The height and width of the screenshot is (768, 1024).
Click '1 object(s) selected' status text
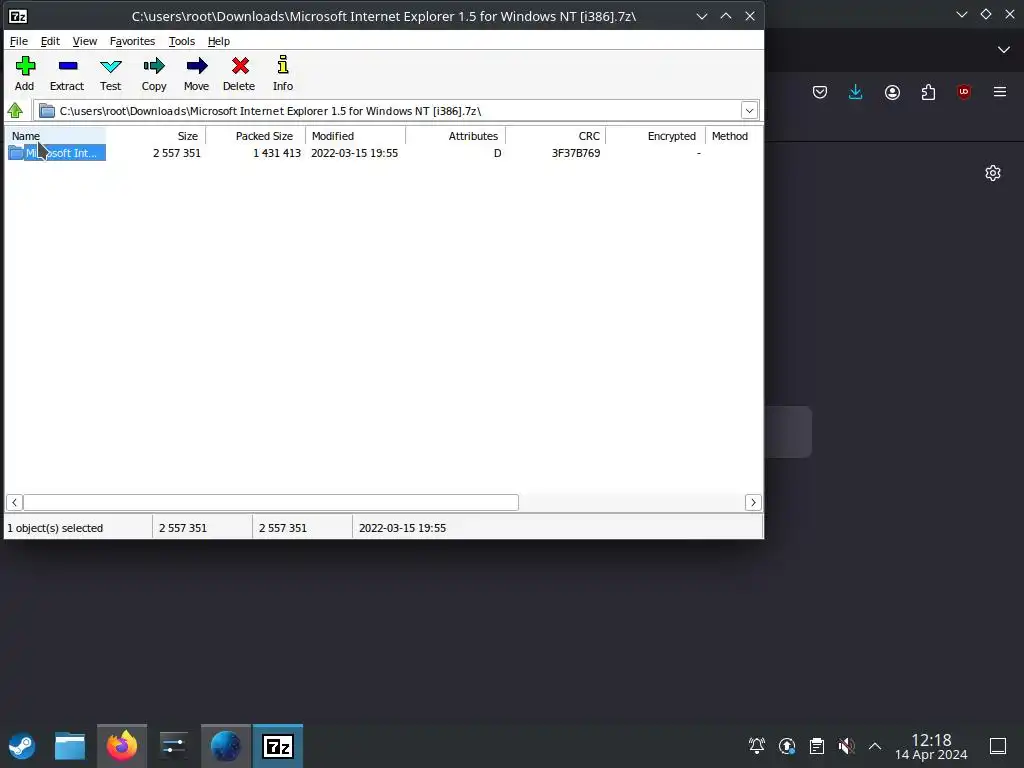coord(56,528)
